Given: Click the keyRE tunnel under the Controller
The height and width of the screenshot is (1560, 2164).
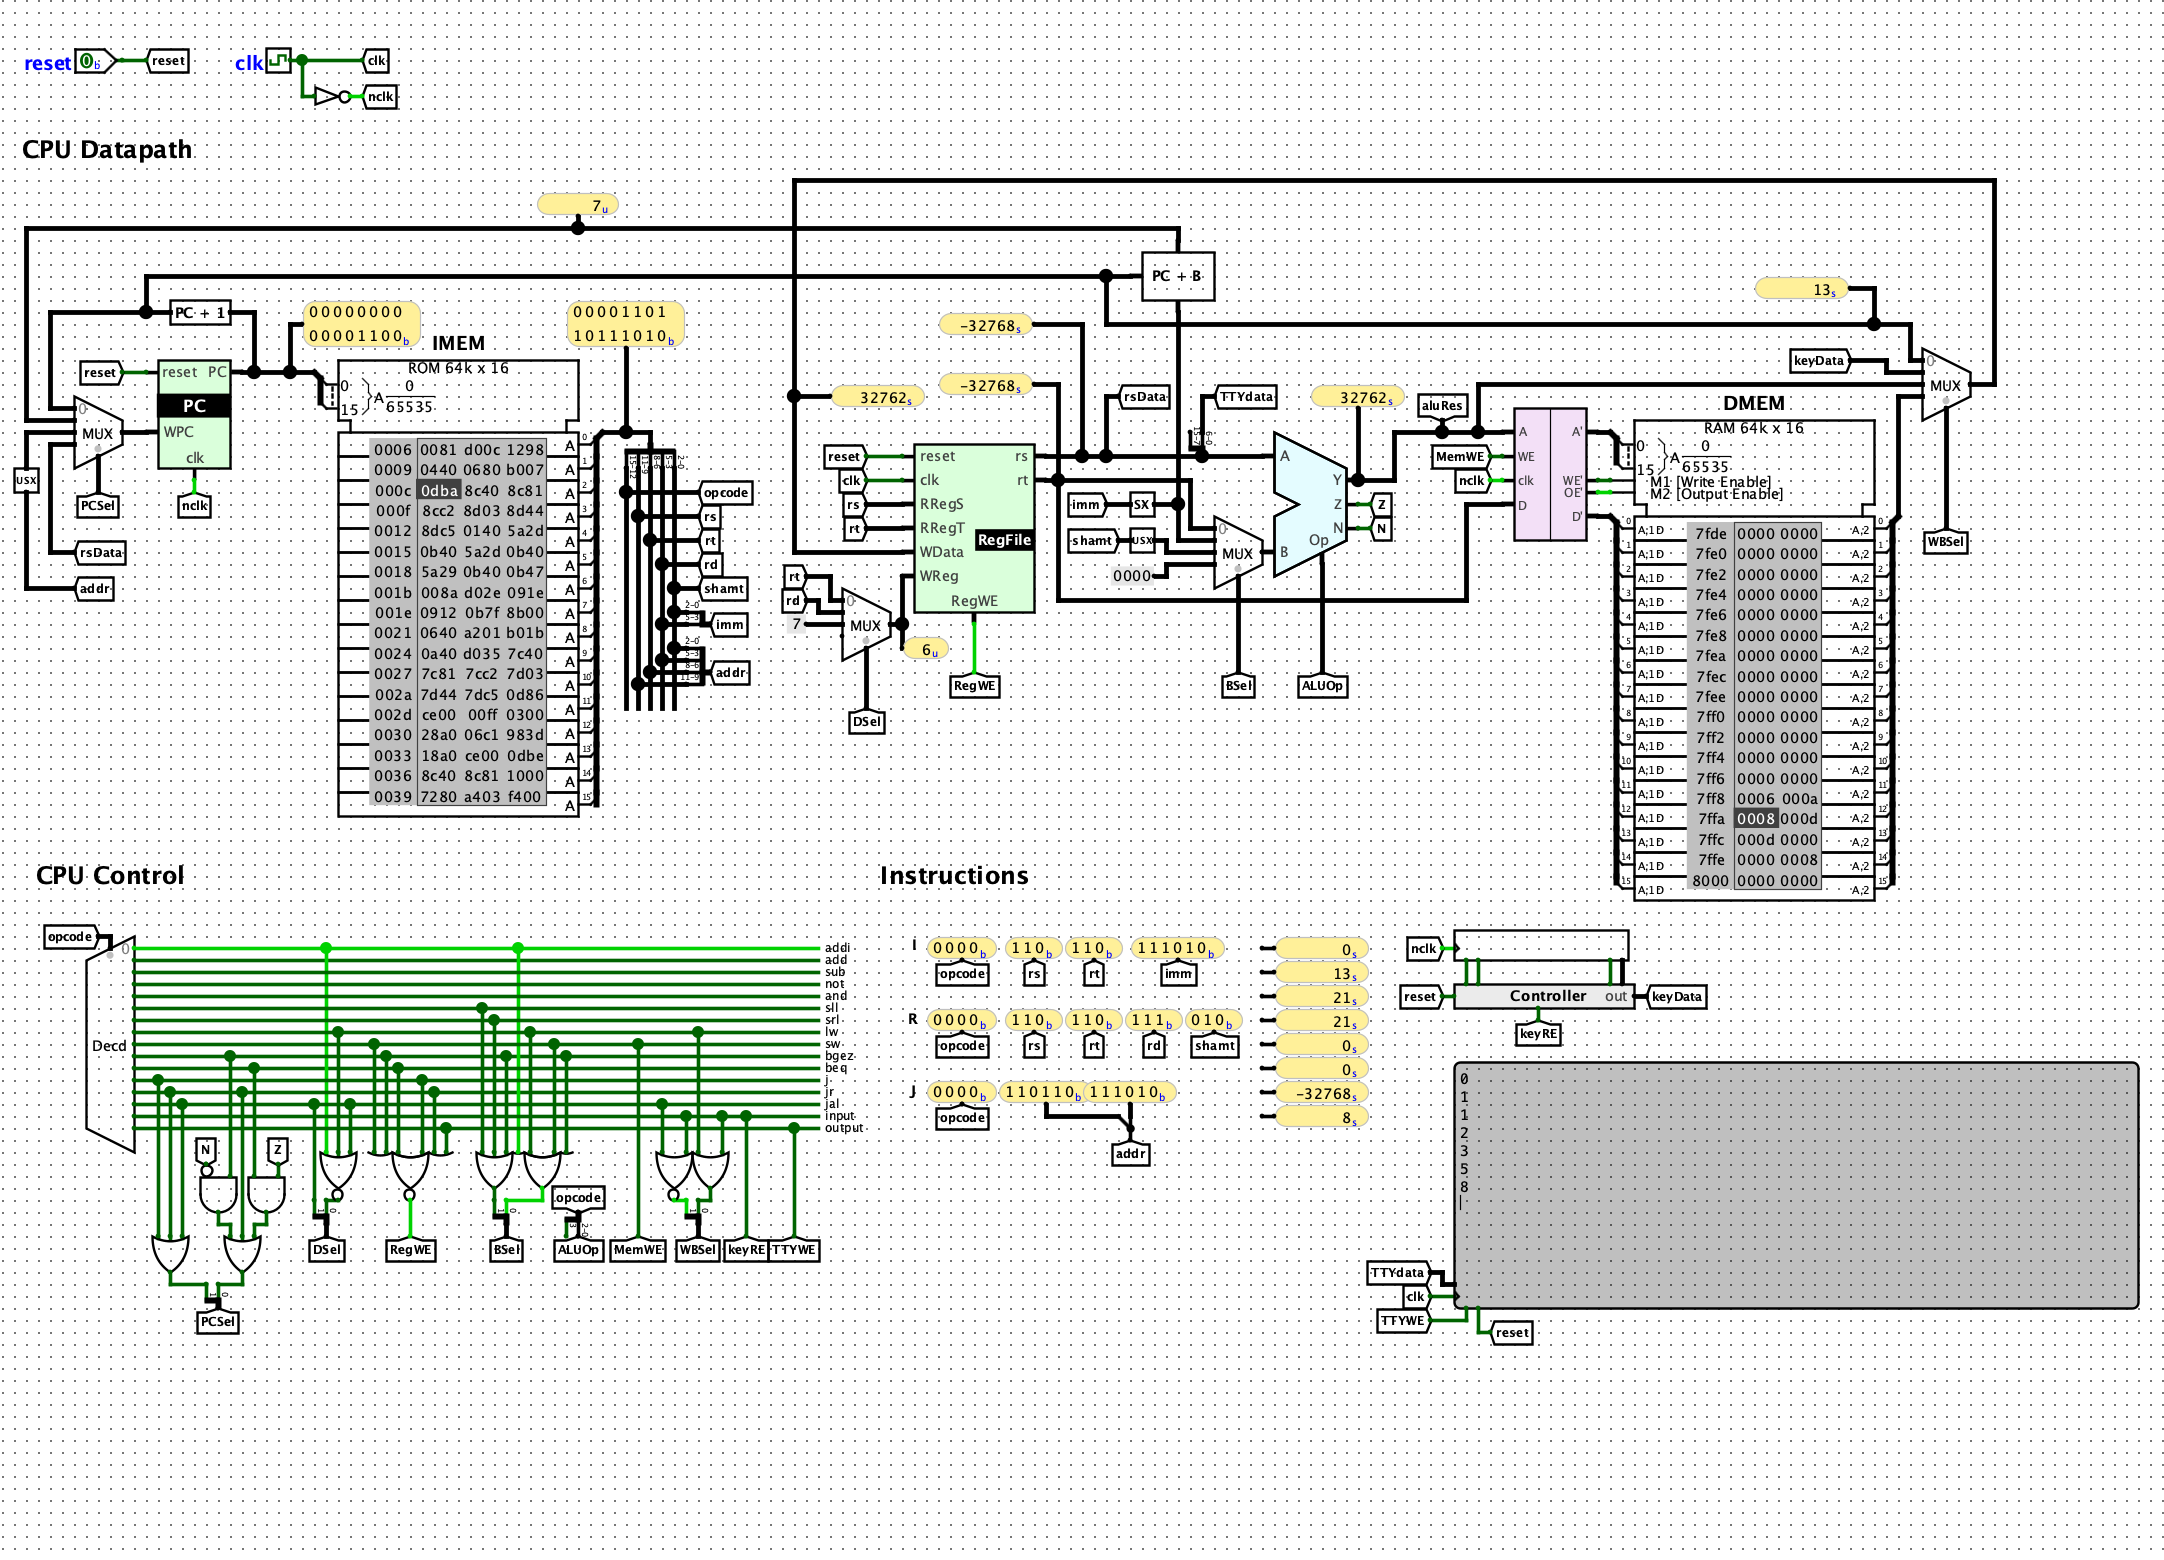Looking at the screenshot, I should (x=1538, y=1034).
